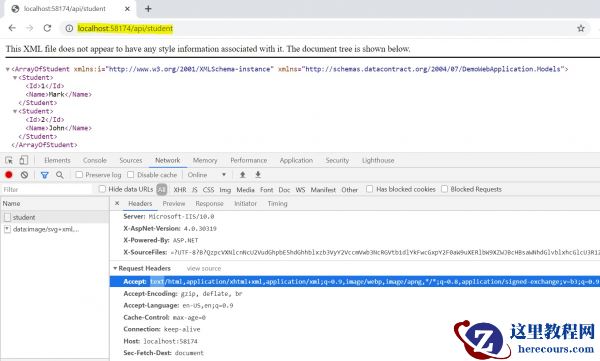
Task: Switch to the Preview tab of request
Action: coord(174,204)
